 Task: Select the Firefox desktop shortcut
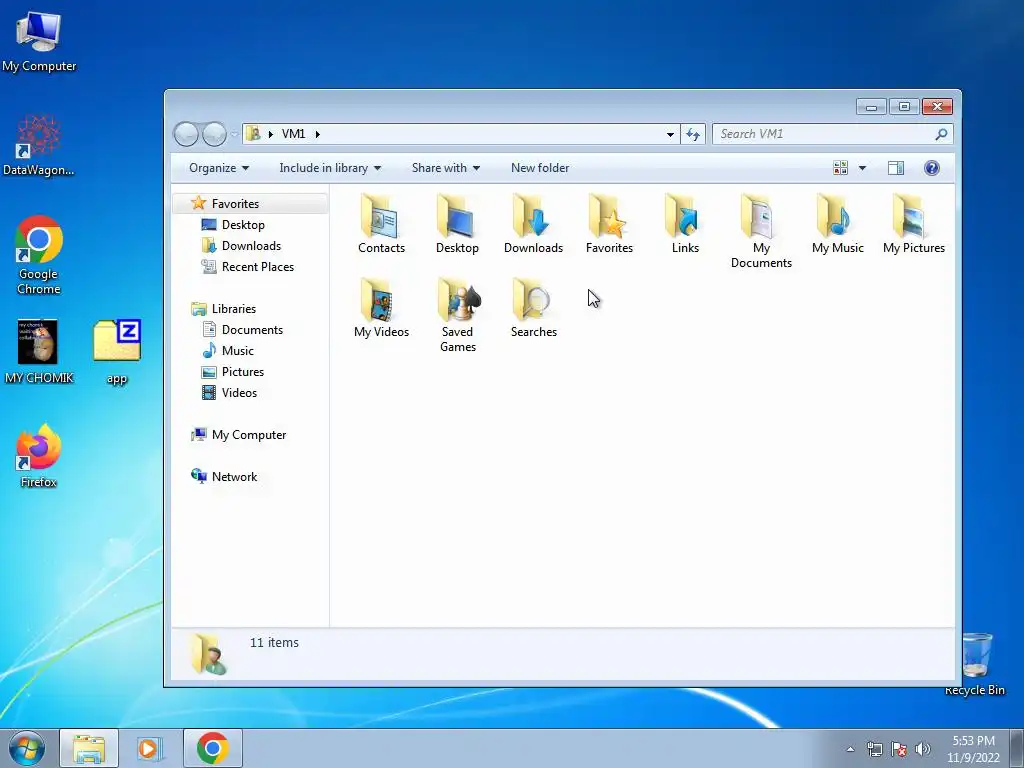pyautogui.click(x=39, y=456)
